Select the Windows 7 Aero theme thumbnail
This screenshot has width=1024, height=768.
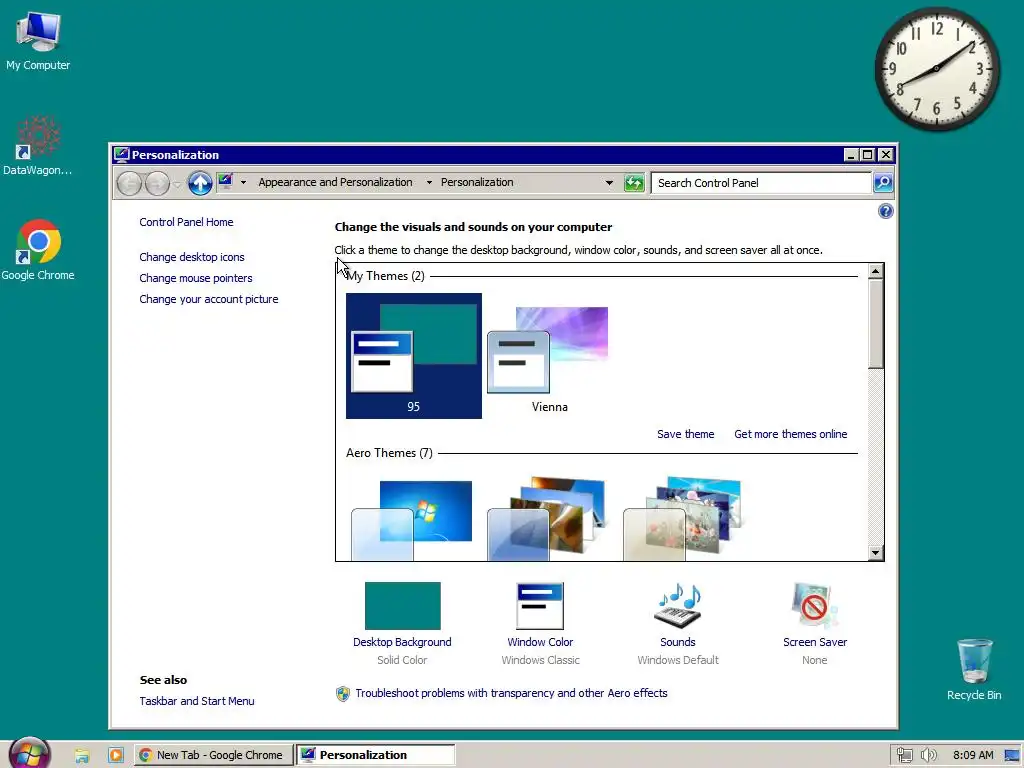coord(413,519)
